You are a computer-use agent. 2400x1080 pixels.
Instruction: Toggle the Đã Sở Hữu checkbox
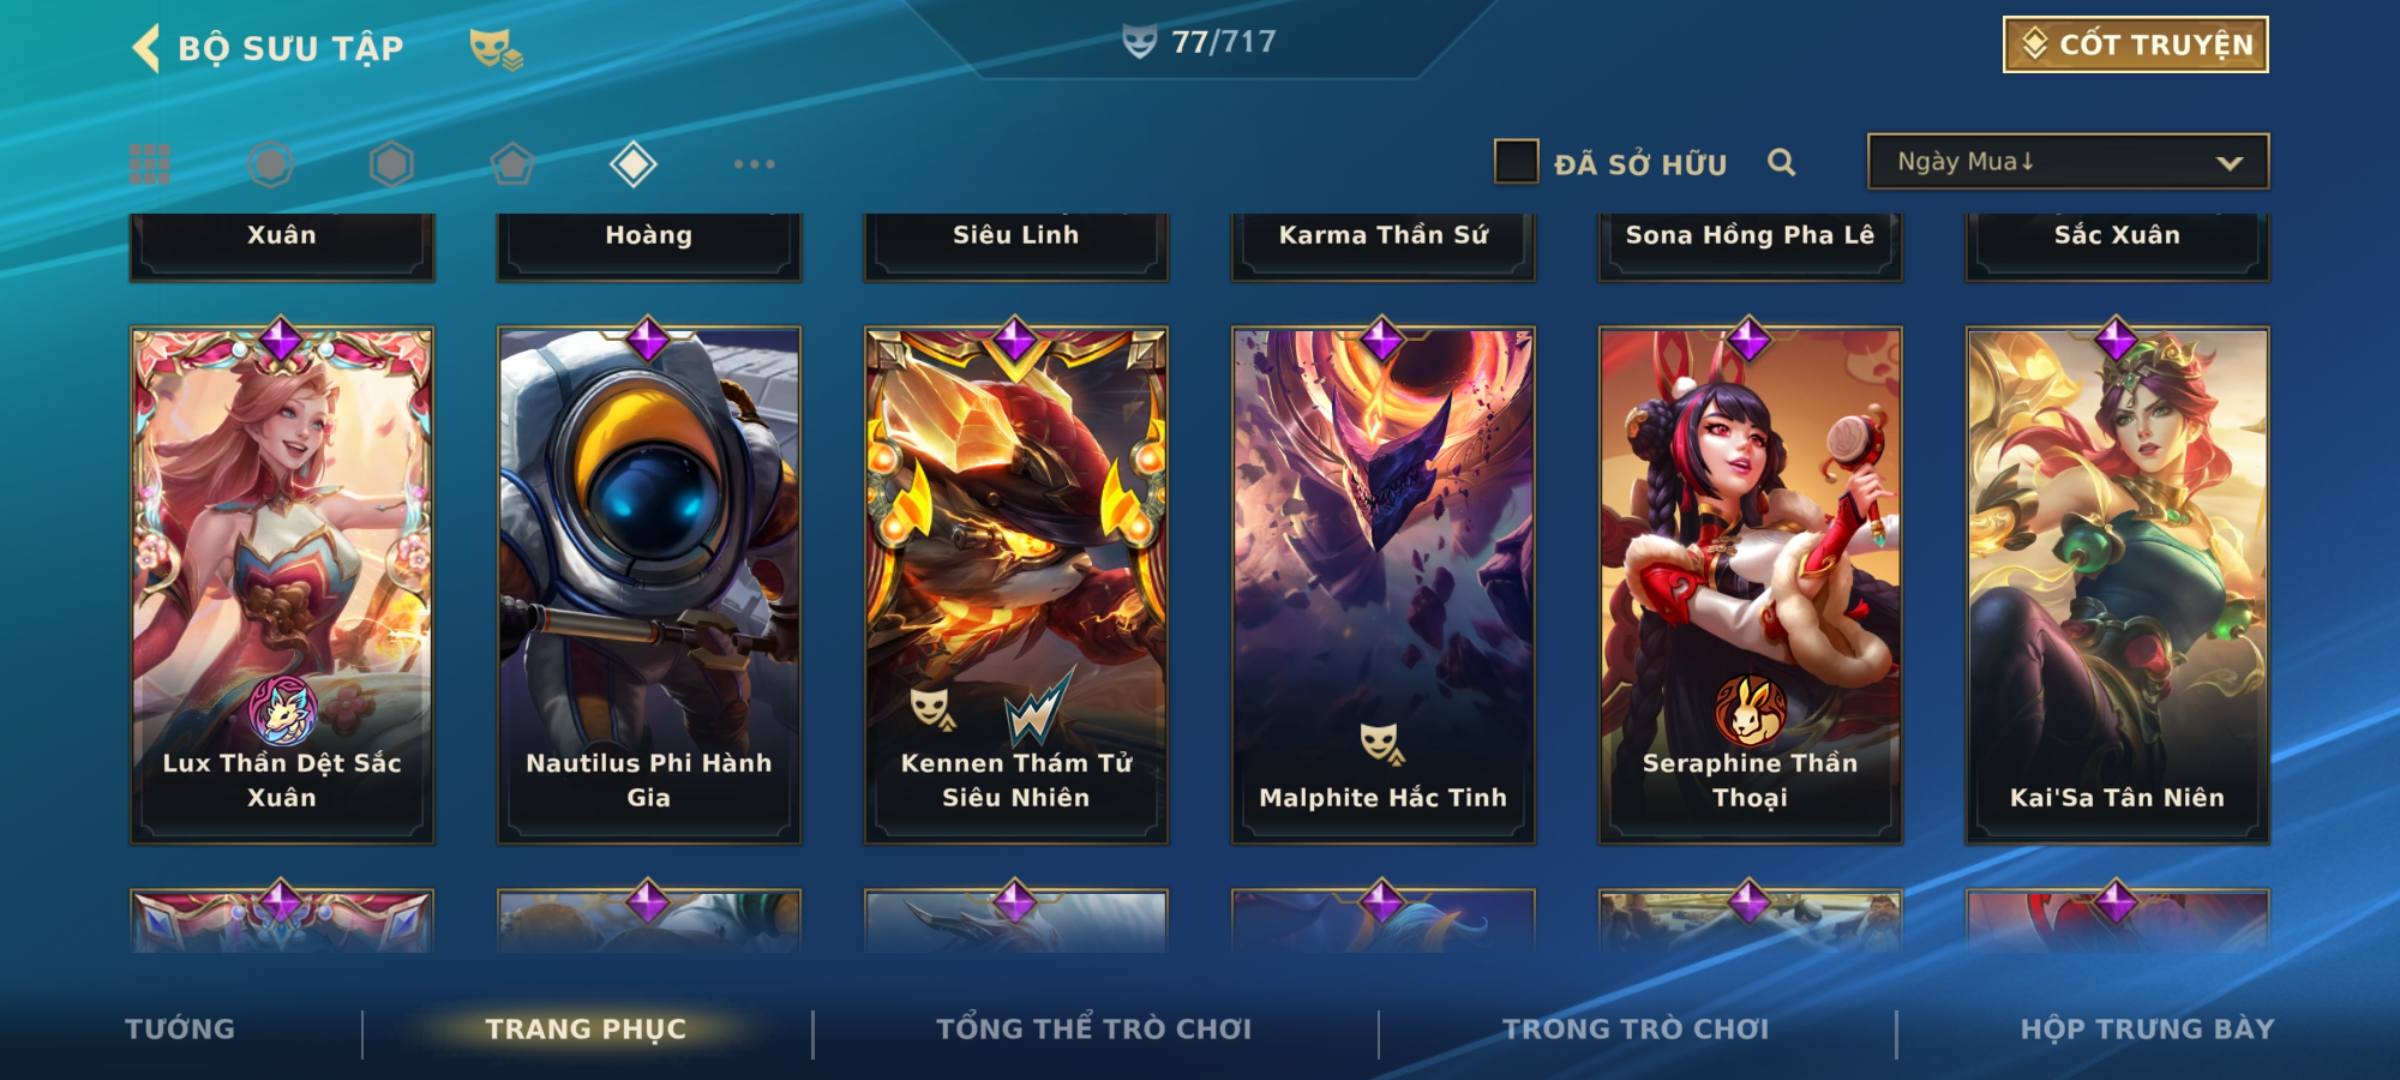1516,162
